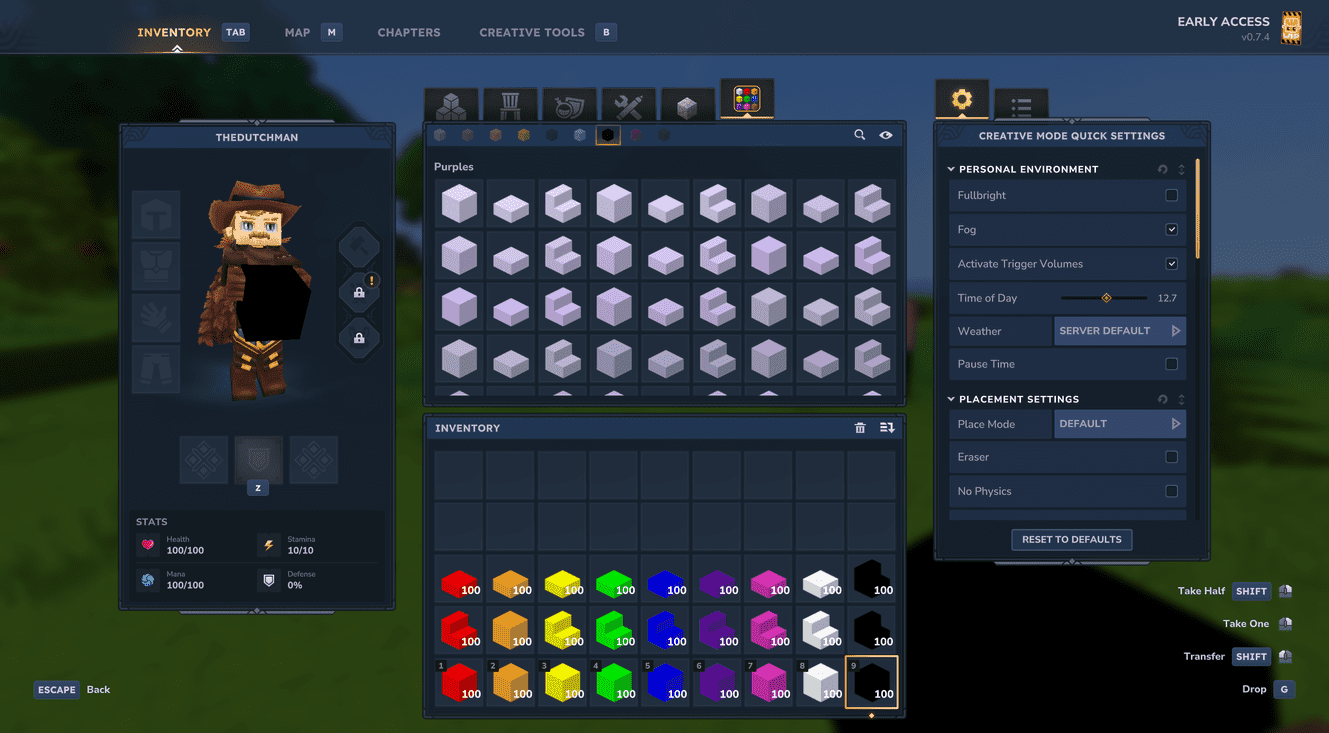Screen dimensions: 1329x733
Task: Open the furniture chair category tab
Action: click(510, 105)
